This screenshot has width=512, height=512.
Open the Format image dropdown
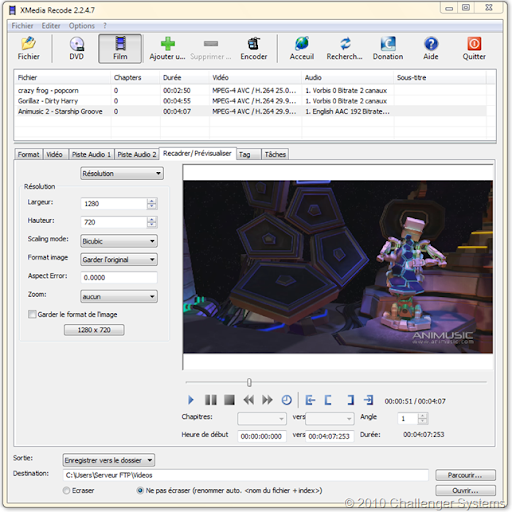coord(119,259)
